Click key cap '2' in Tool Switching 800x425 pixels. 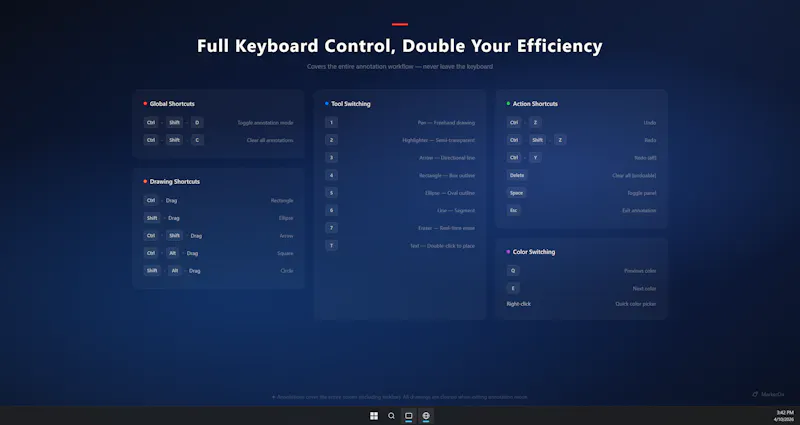point(331,140)
